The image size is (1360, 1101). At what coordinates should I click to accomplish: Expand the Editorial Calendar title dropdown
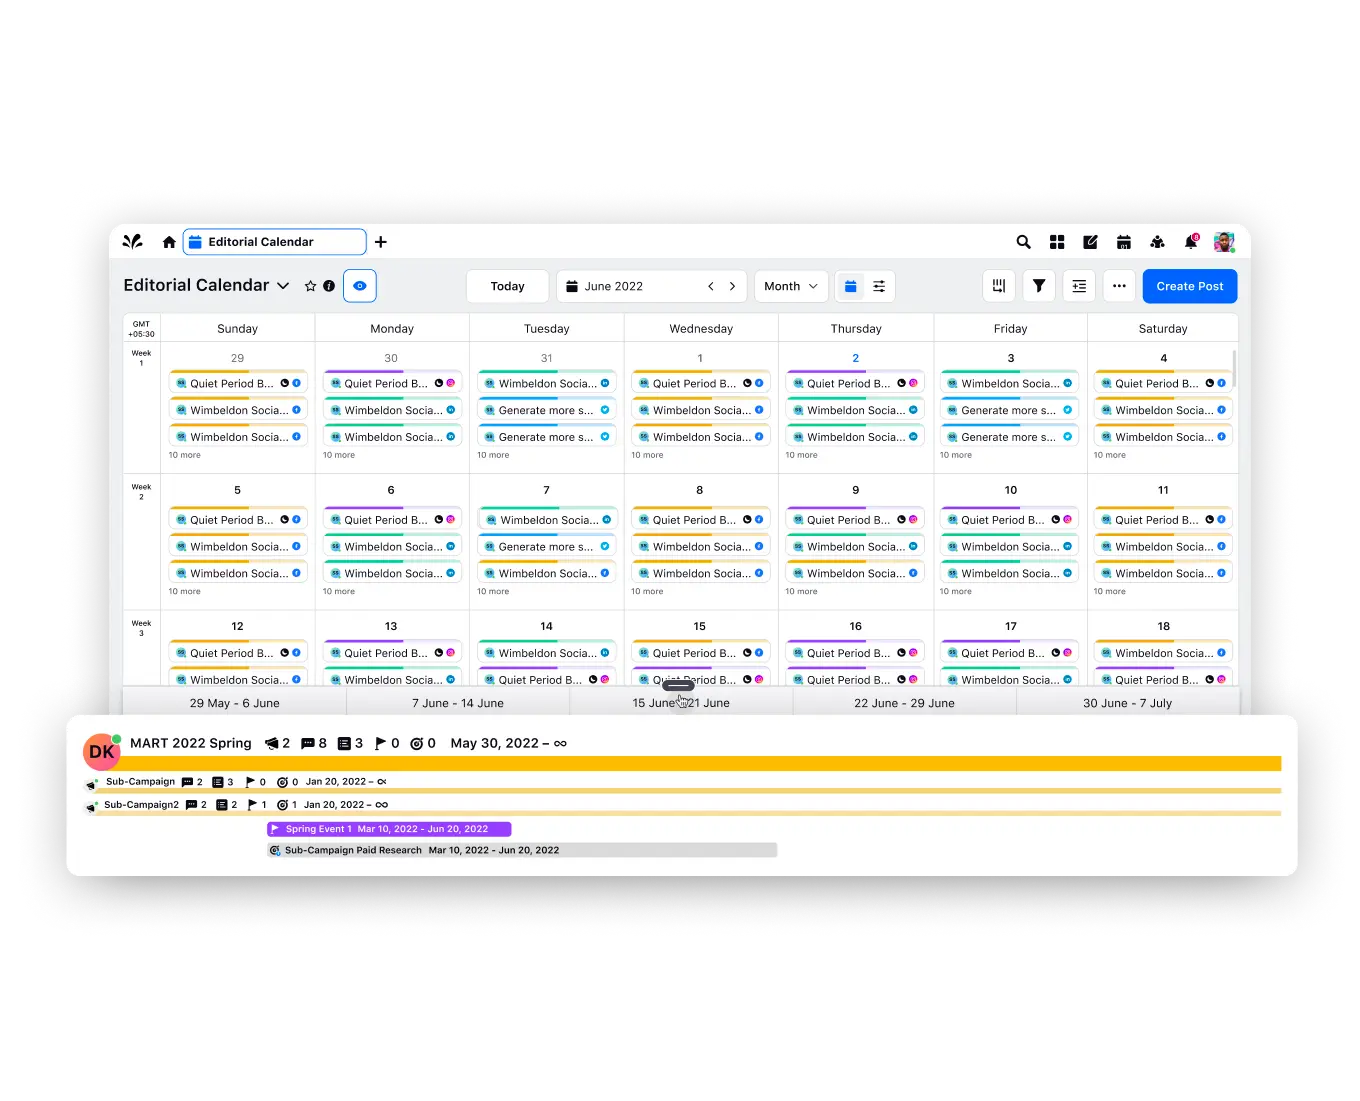point(281,285)
